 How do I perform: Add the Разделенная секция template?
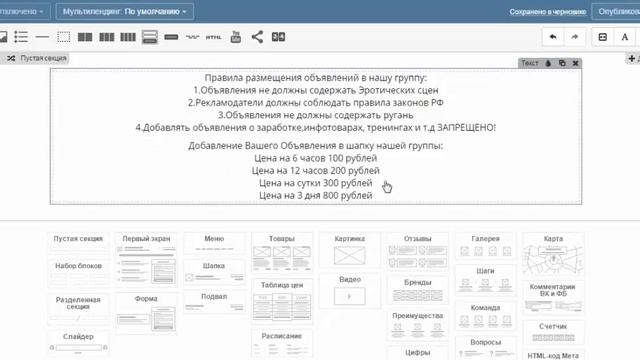pyautogui.click(x=78, y=309)
